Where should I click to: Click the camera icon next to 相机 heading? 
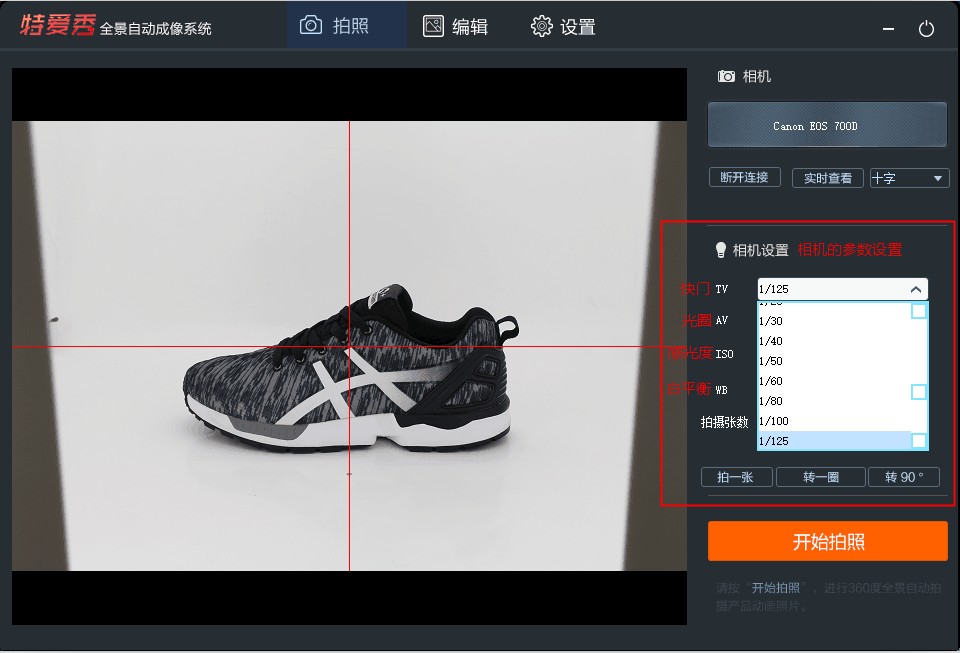(726, 76)
